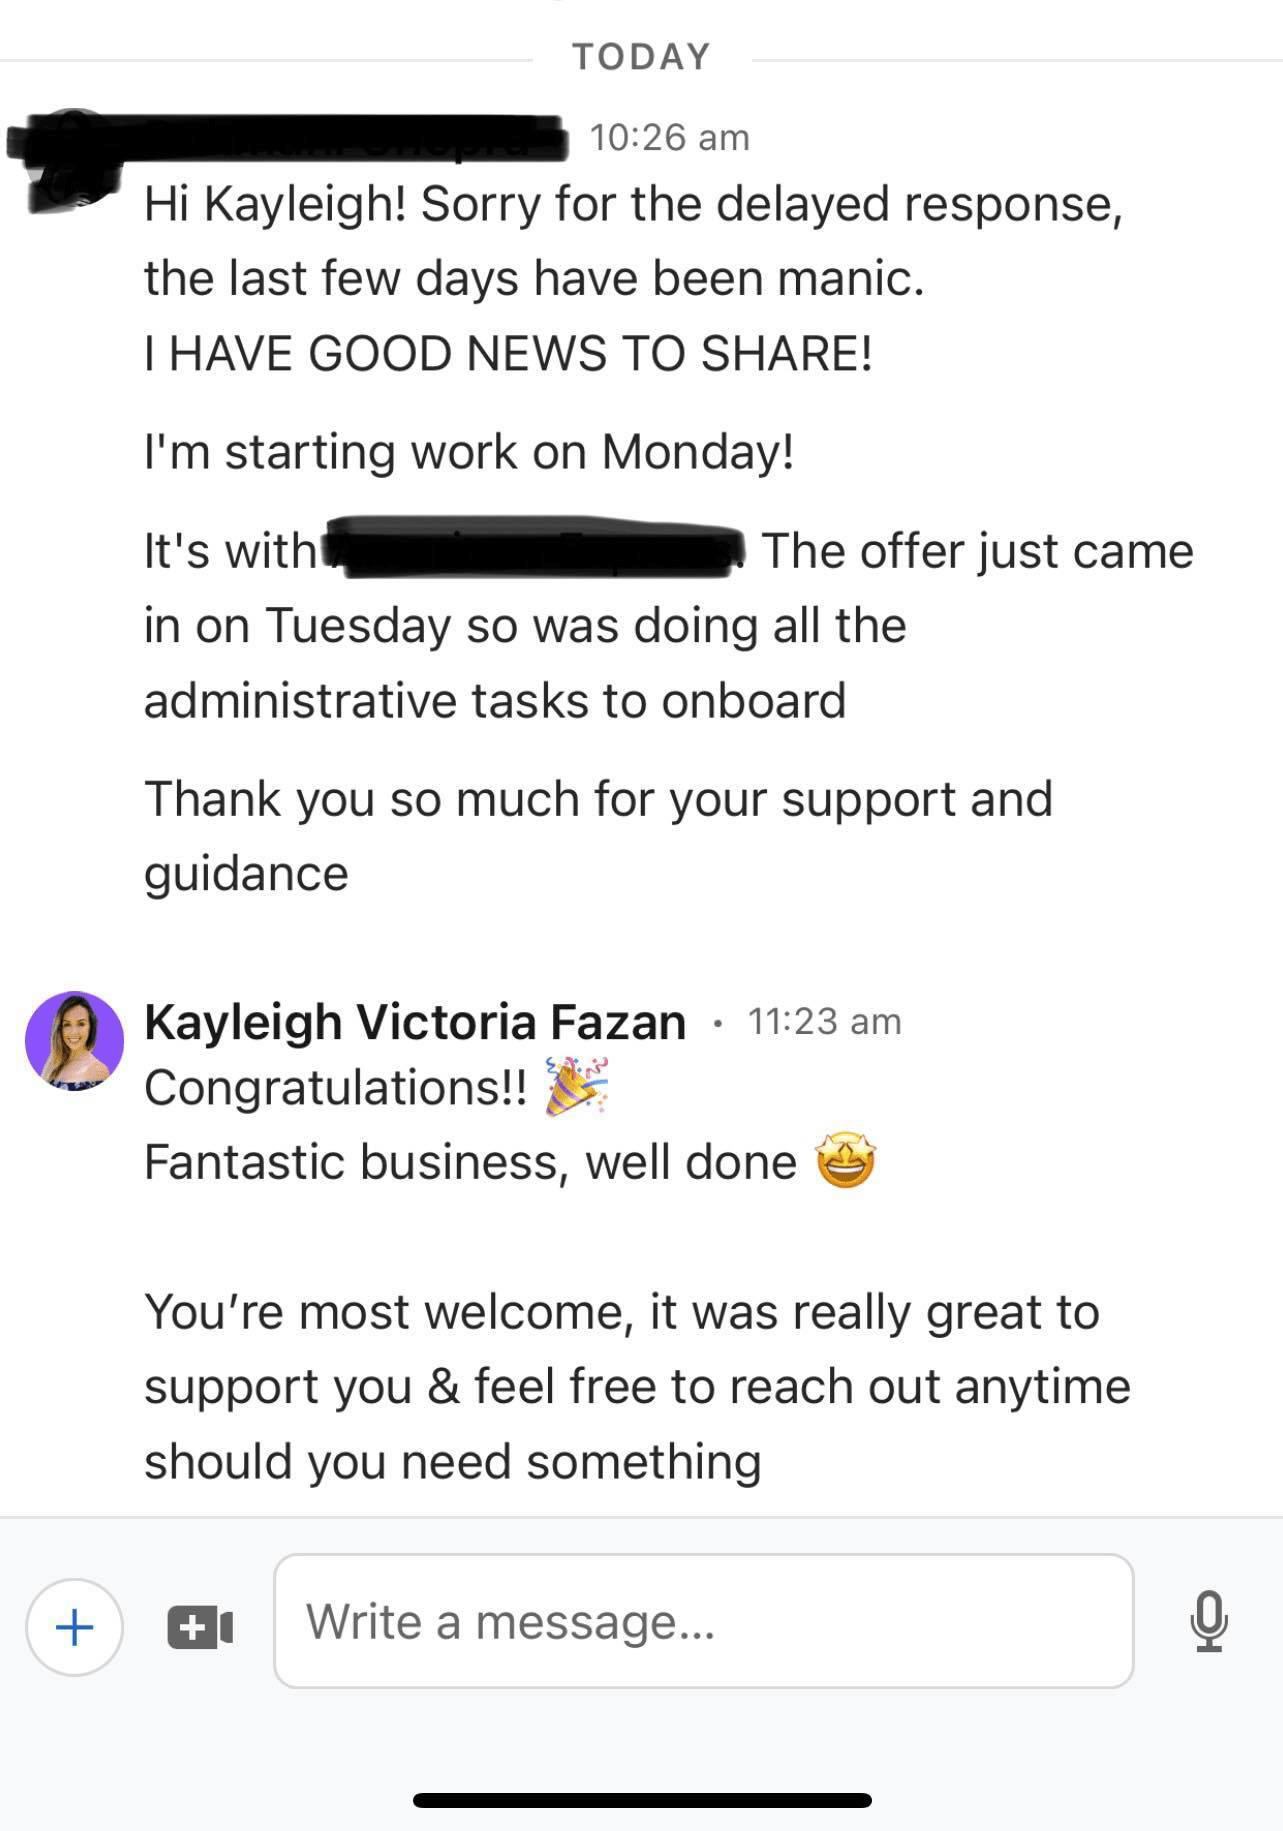1283x1831 pixels.
Task: Tap the "I'm starting work on Monday!" message
Action: (x=469, y=451)
